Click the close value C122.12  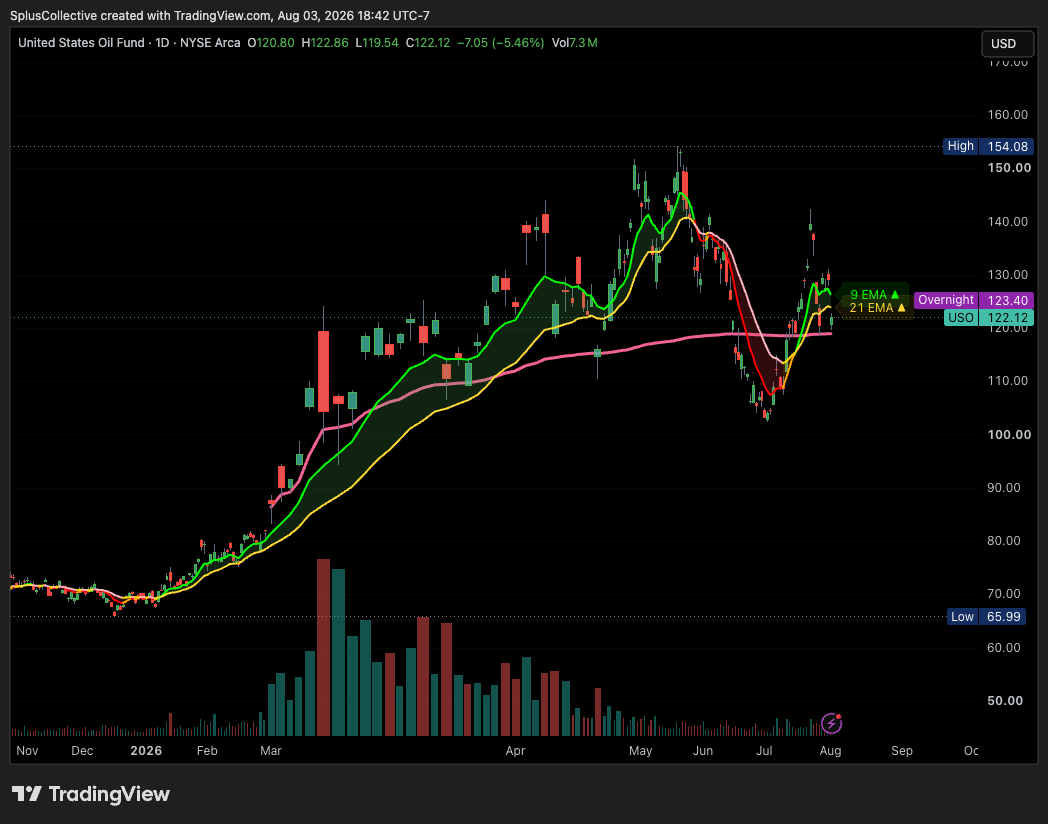click(x=428, y=43)
